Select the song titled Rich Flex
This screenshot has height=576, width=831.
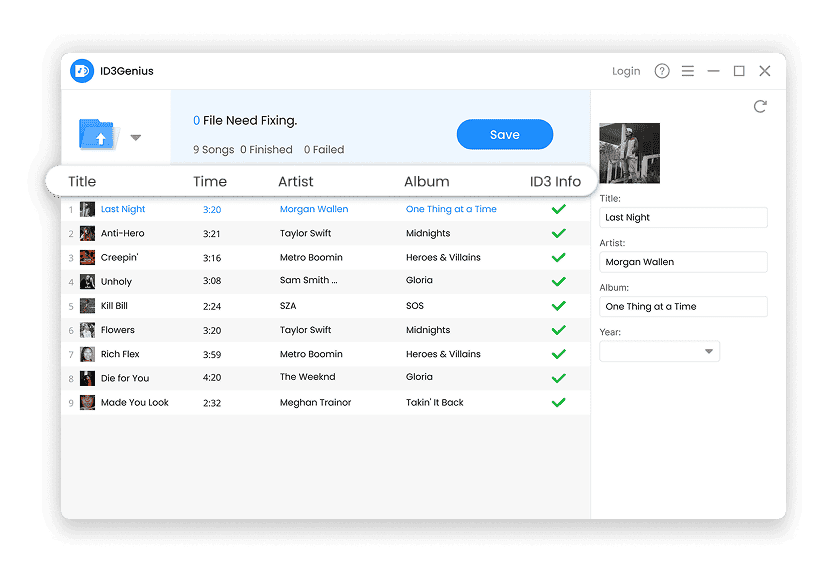click(x=120, y=354)
